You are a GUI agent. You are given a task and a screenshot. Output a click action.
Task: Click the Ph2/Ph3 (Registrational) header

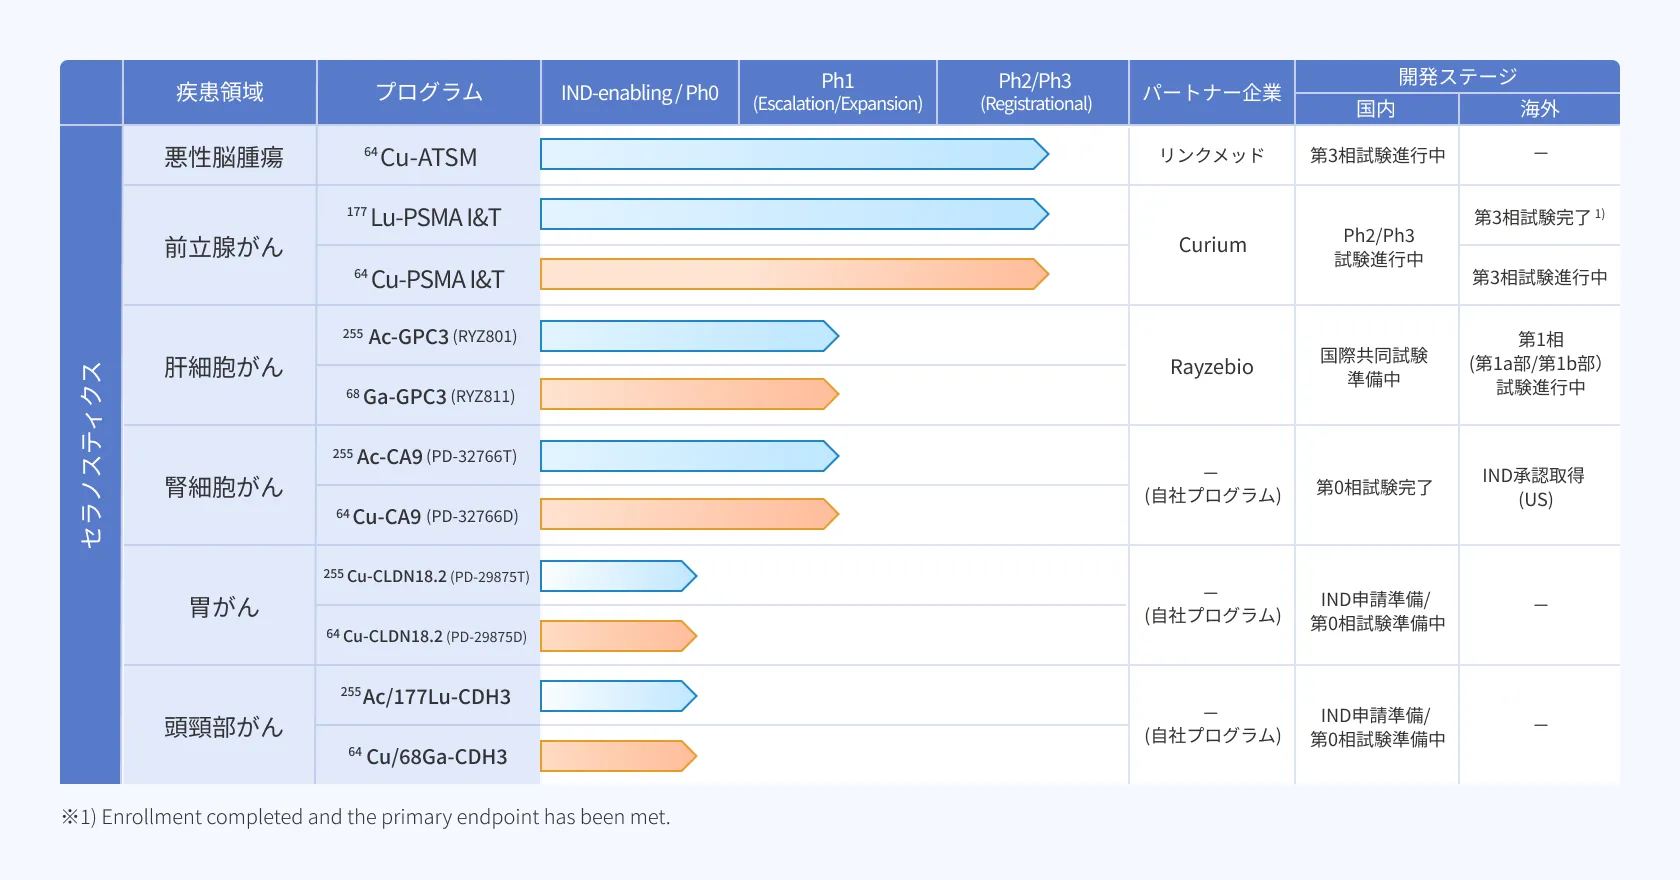(x=1035, y=92)
